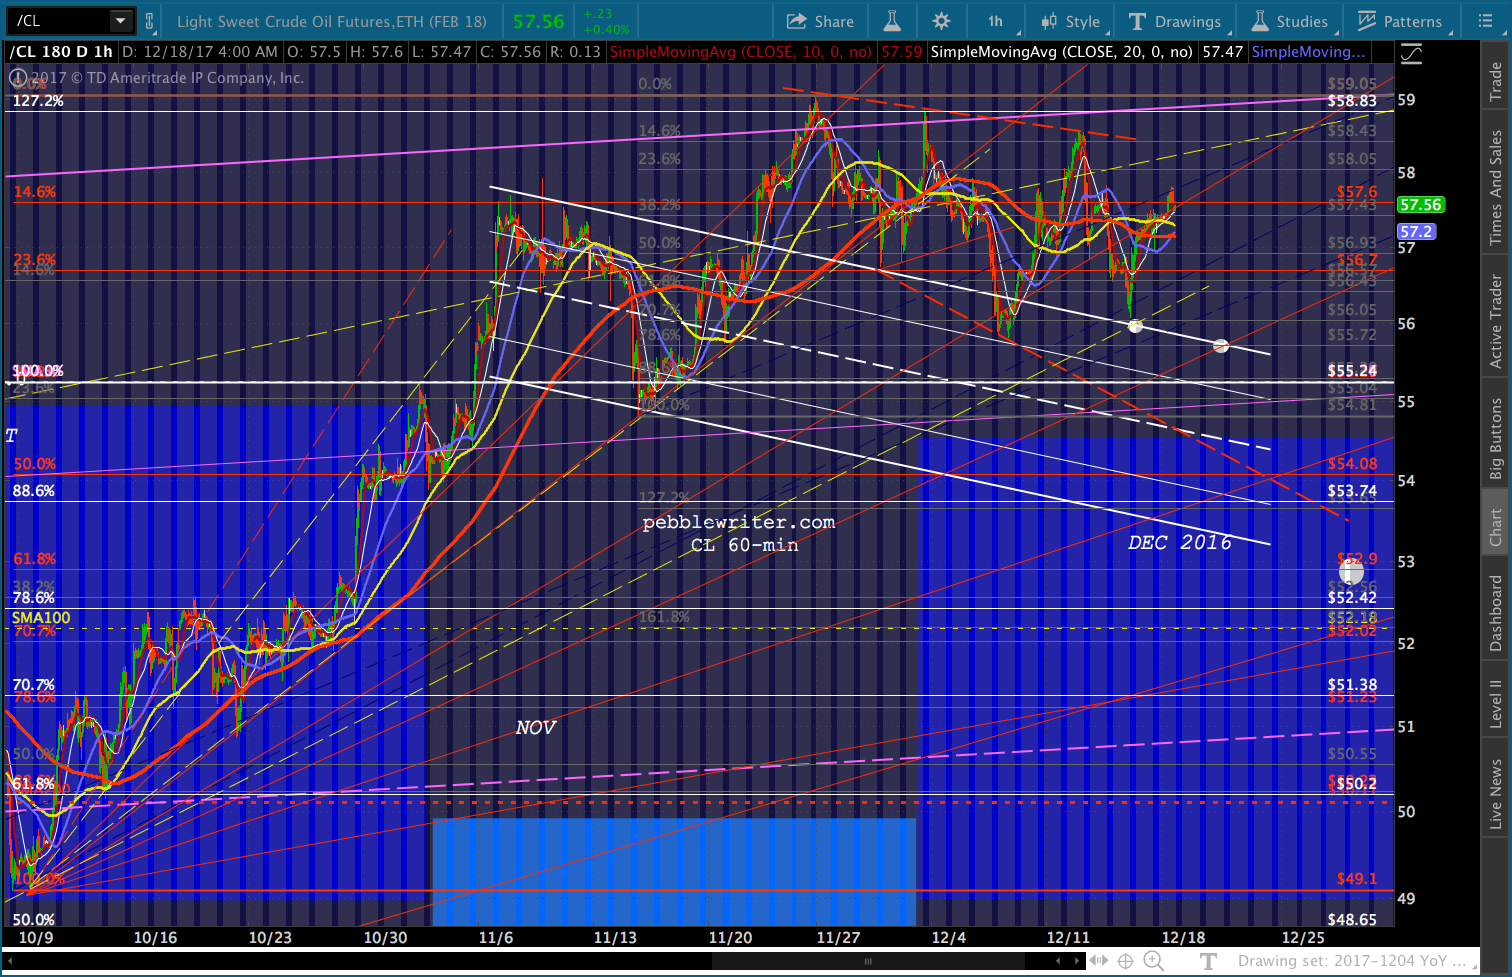The image size is (1512, 977).
Task: Open the Trade side tab
Action: coord(1496,81)
